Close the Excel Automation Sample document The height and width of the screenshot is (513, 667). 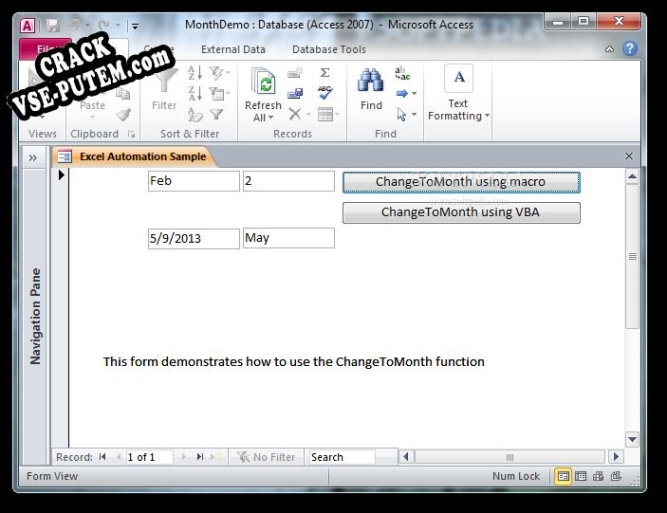coord(629,156)
